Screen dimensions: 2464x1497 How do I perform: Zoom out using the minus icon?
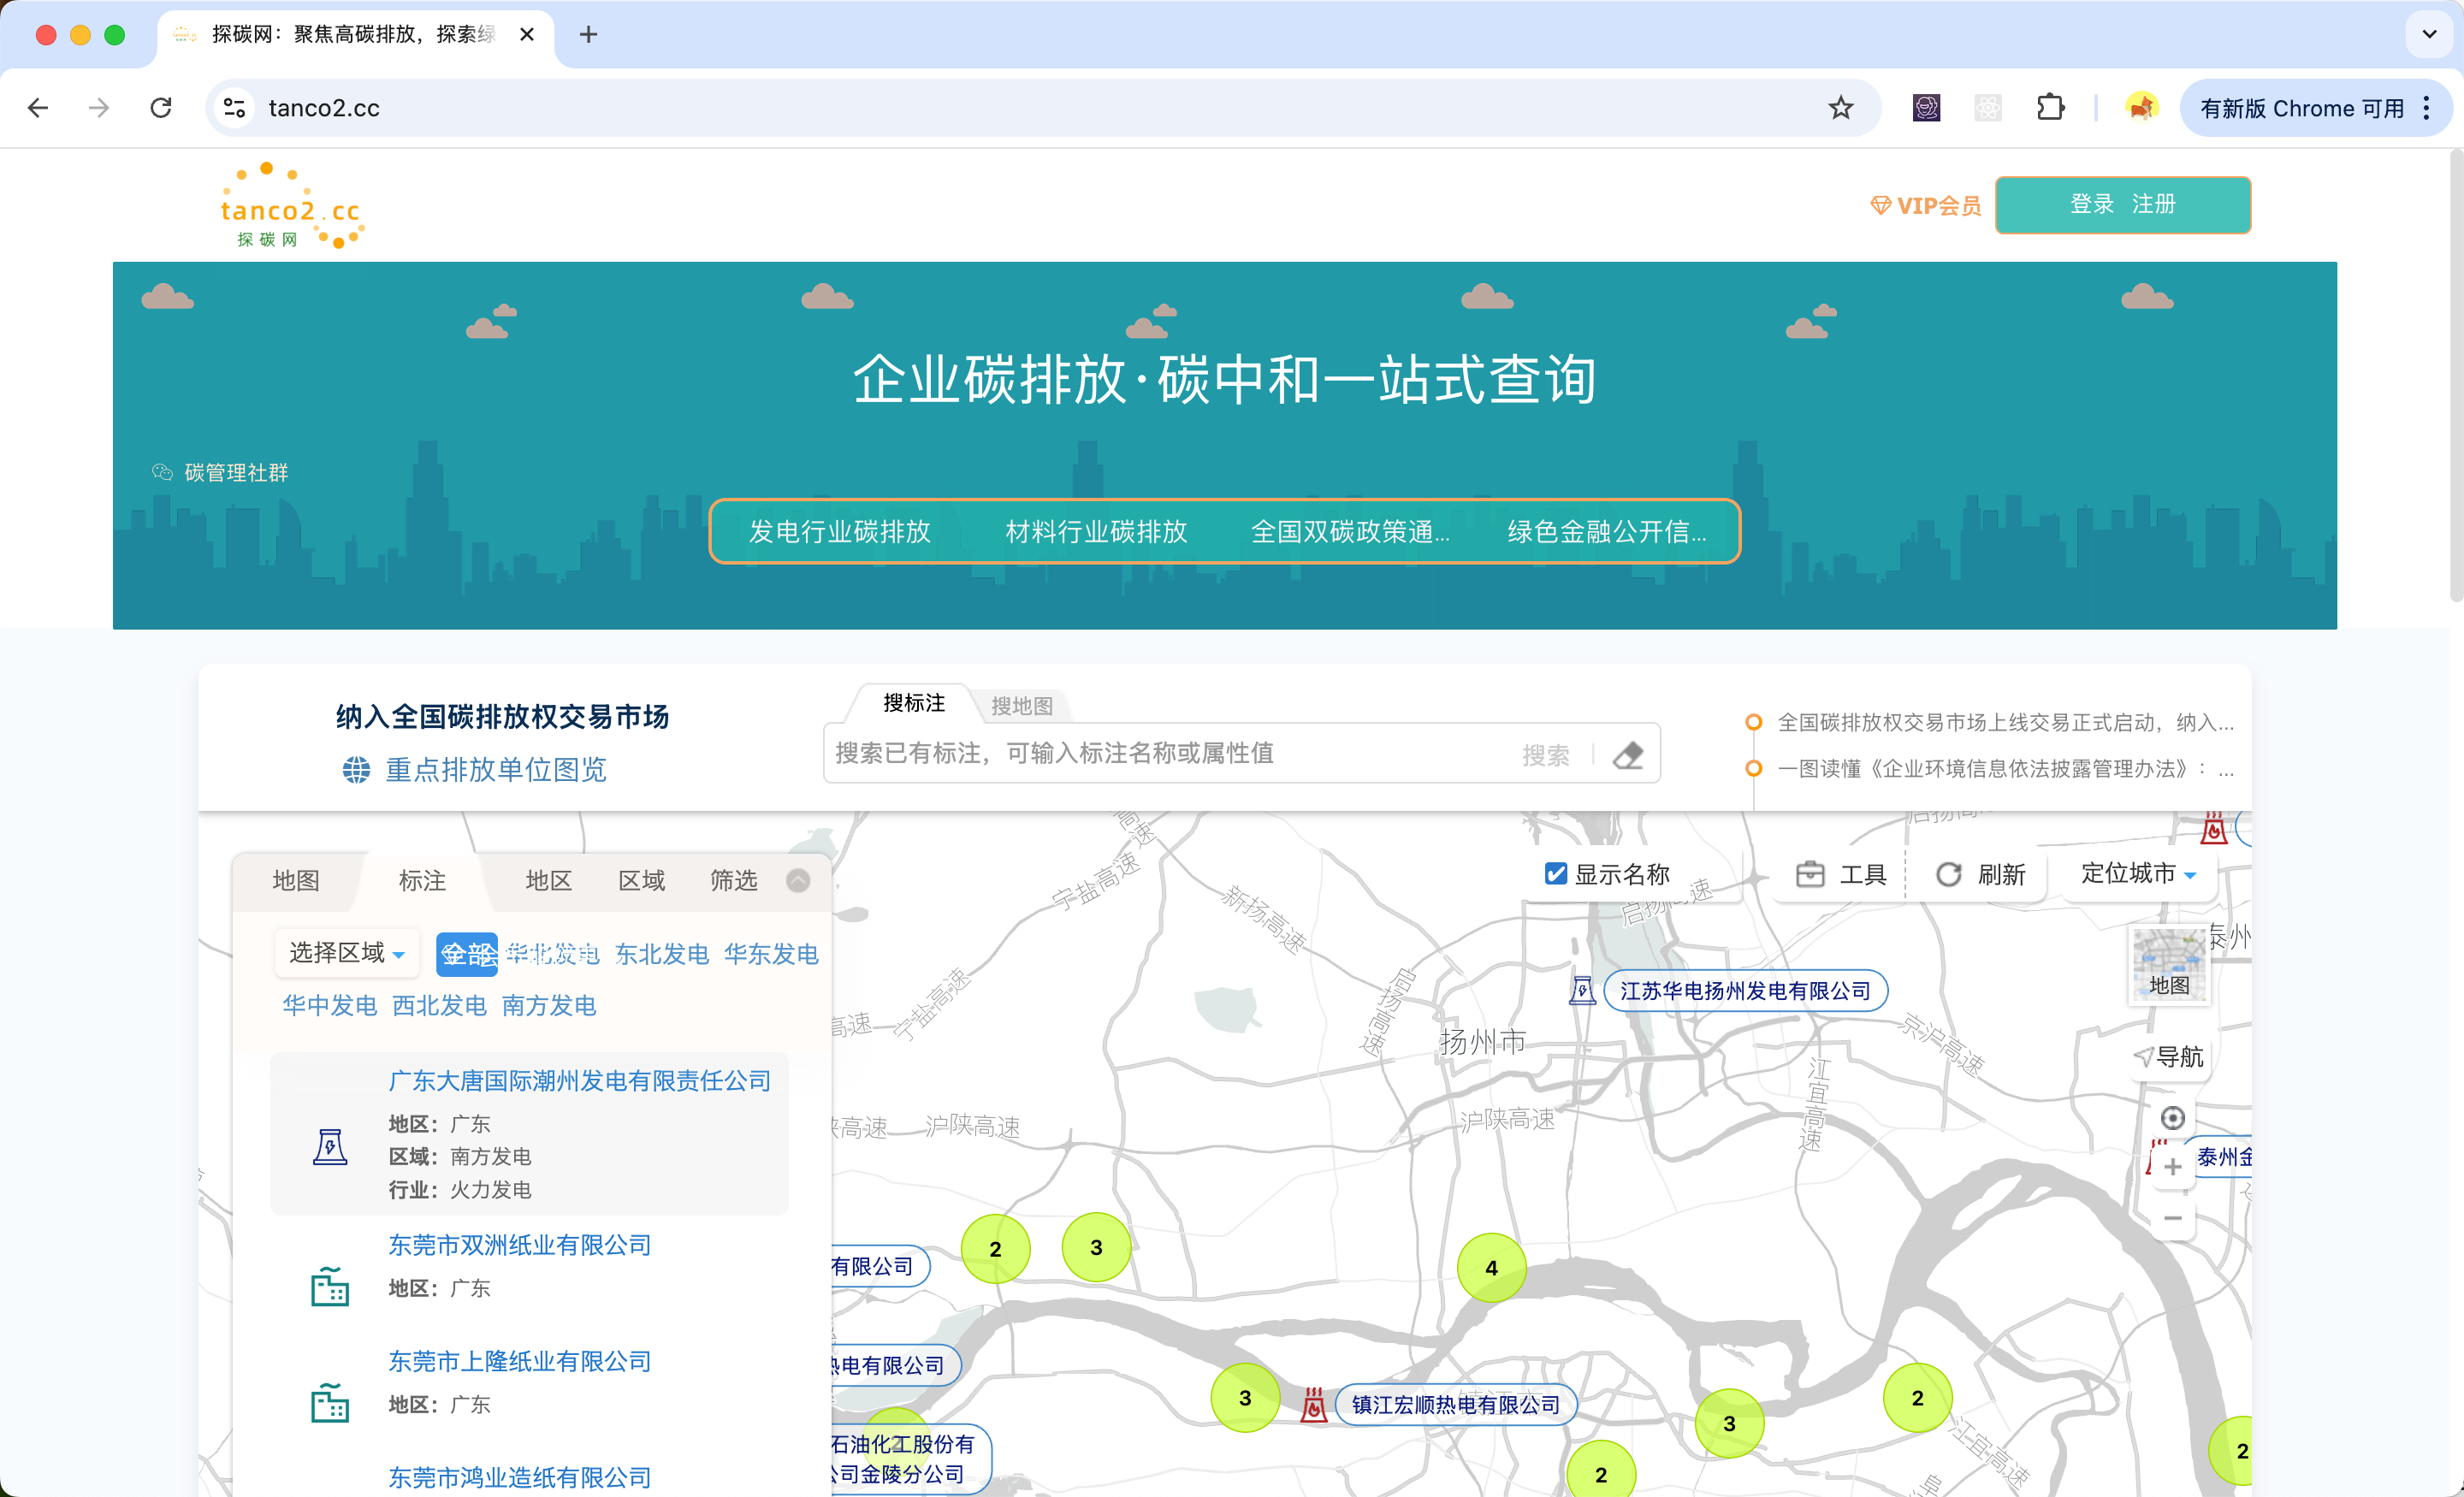pyautogui.click(x=2172, y=1218)
